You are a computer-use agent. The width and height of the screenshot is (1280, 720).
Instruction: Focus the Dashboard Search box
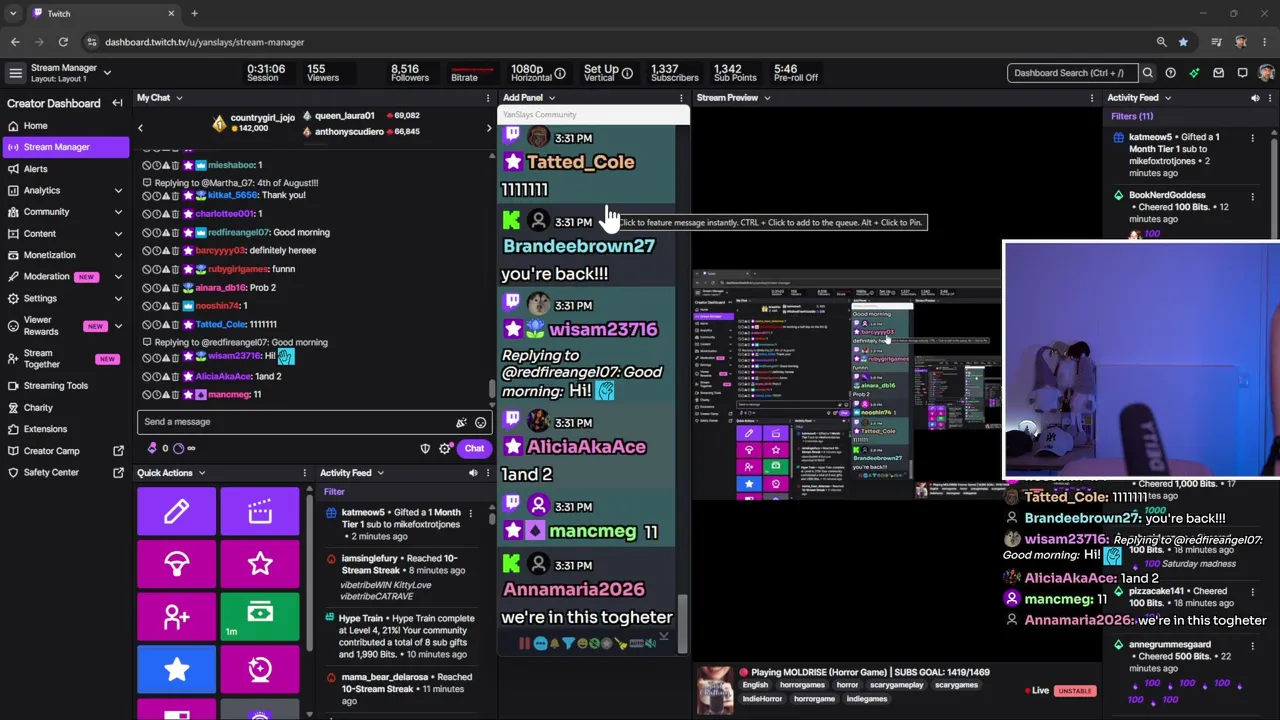(x=1071, y=73)
